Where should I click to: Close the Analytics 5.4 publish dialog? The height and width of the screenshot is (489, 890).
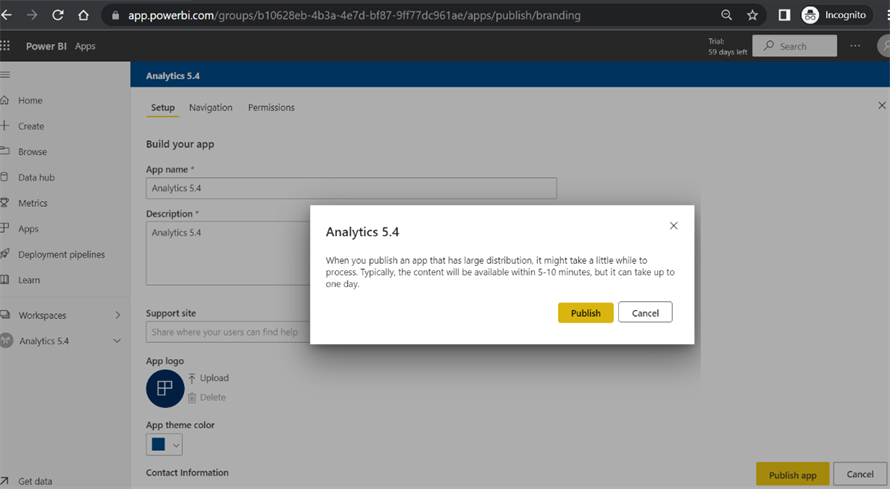click(673, 226)
